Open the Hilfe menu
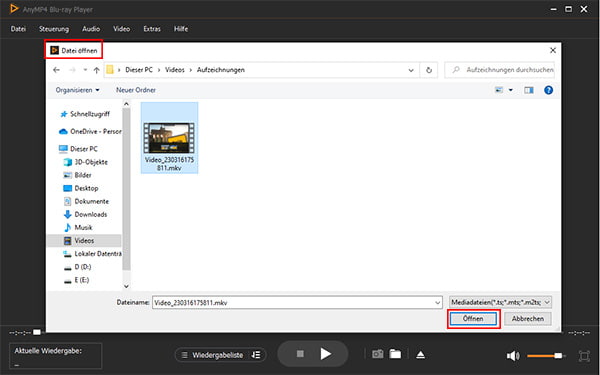 pyautogui.click(x=181, y=29)
